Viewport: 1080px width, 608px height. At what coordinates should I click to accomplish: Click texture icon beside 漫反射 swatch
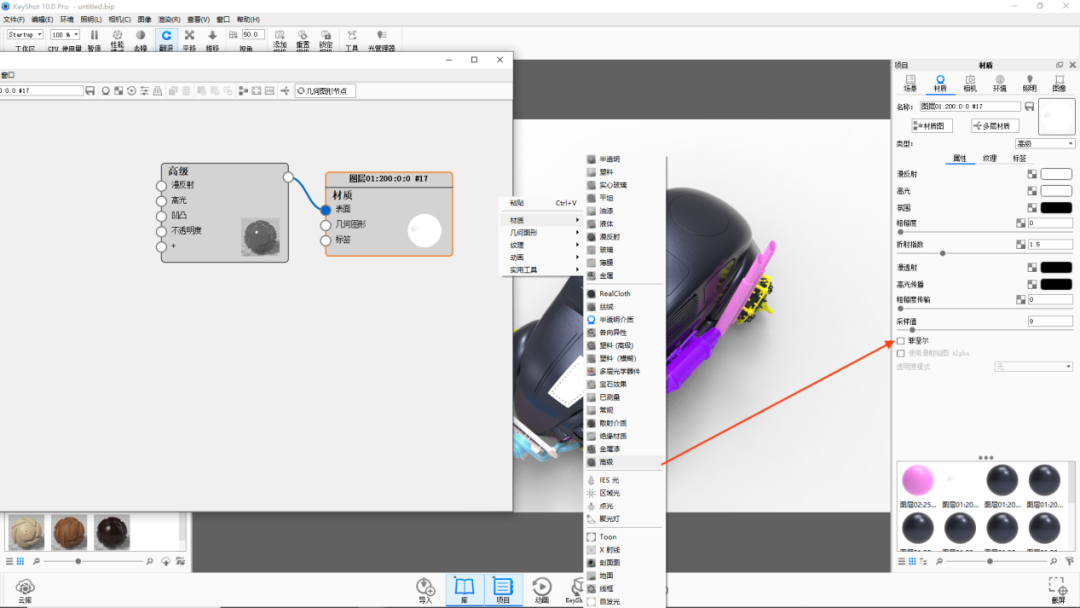1032,174
